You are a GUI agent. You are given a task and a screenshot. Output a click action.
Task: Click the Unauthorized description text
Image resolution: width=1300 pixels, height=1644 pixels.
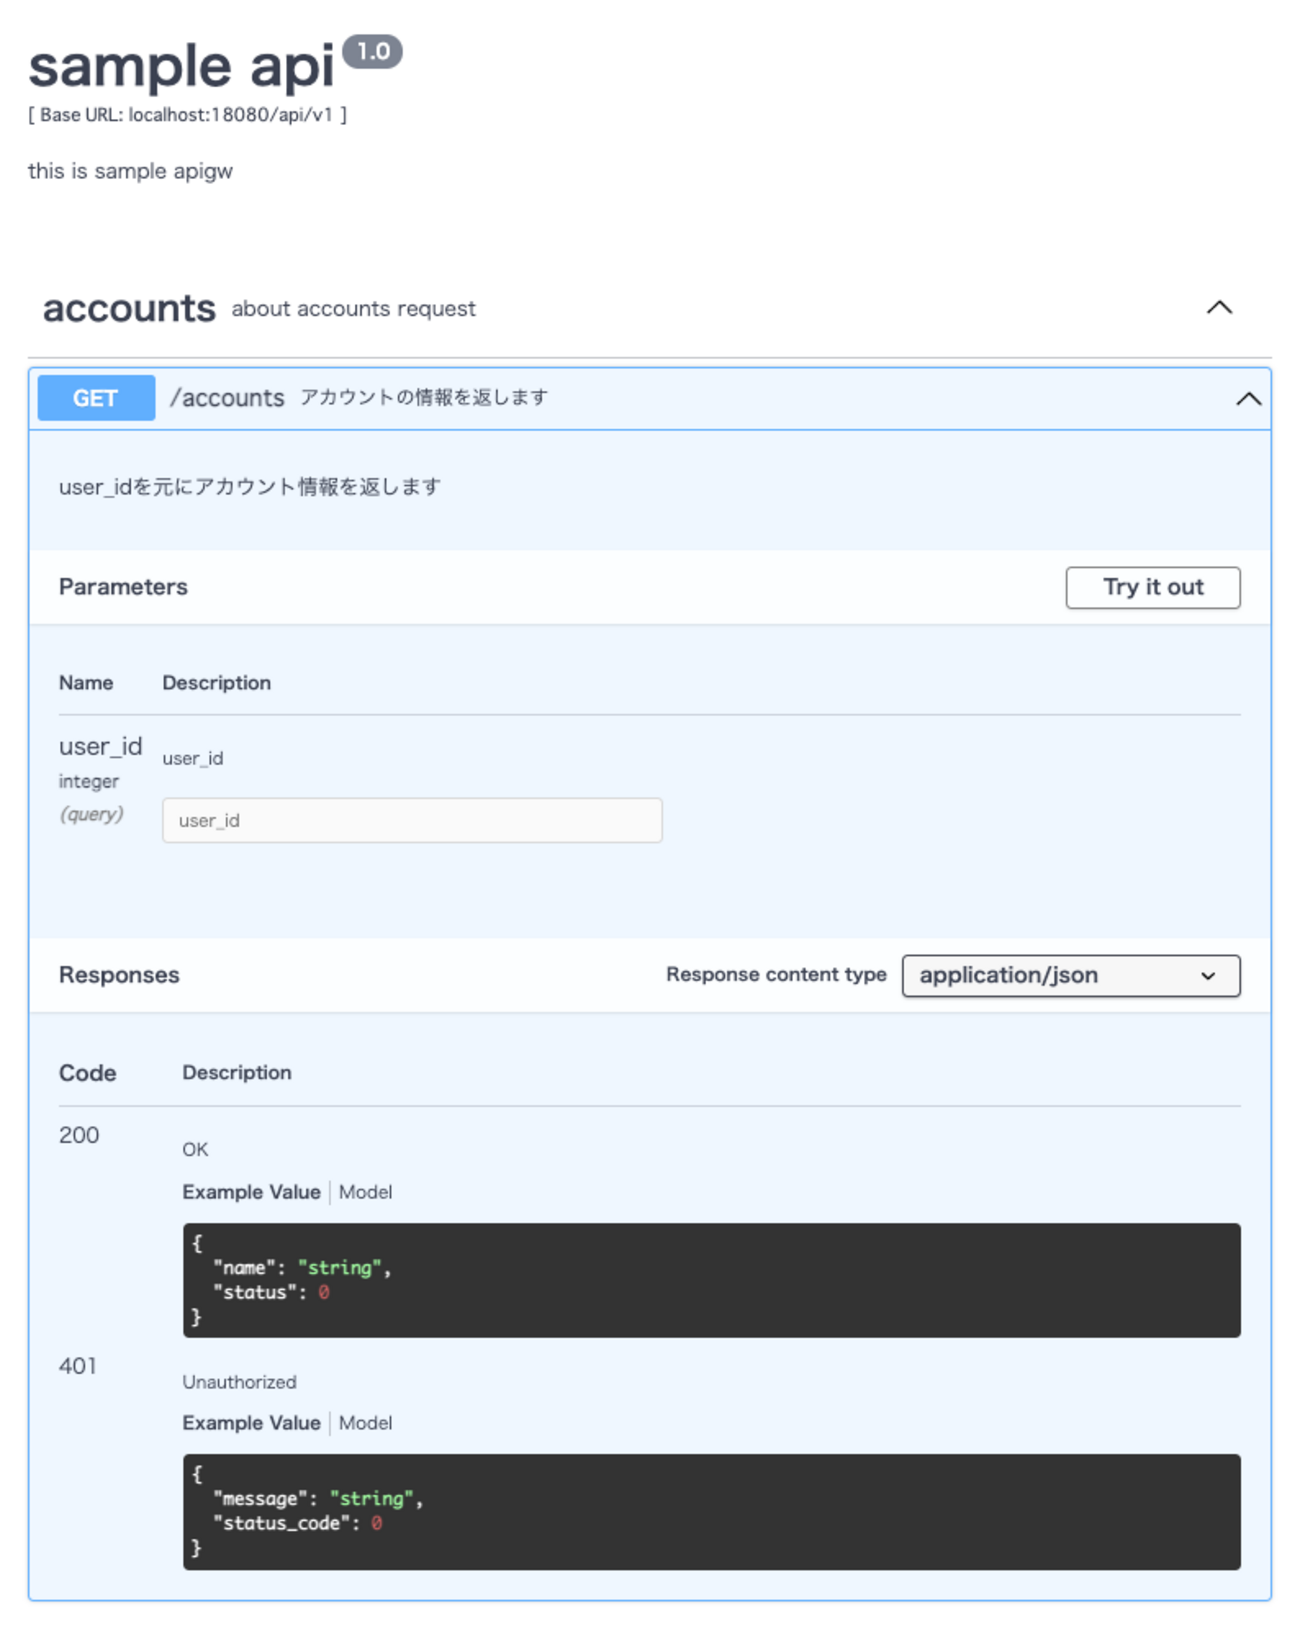point(239,1382)
